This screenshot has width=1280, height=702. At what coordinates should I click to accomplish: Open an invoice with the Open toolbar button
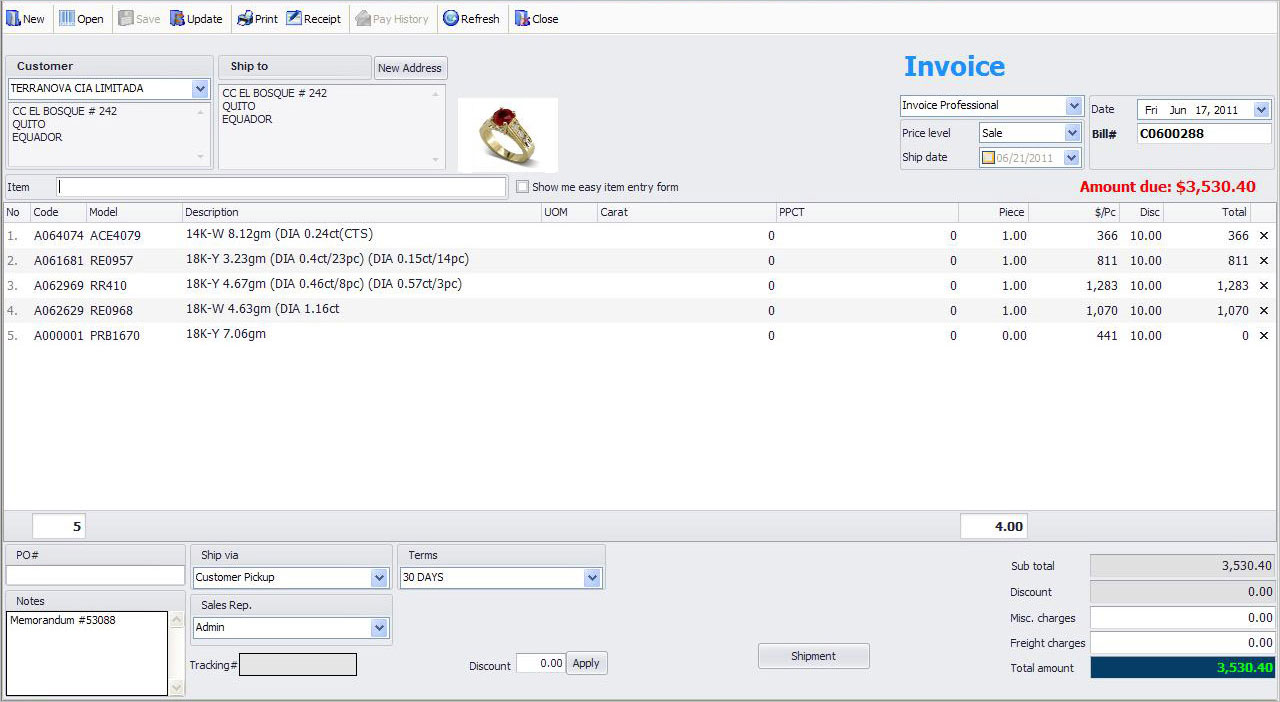(81, 18)
